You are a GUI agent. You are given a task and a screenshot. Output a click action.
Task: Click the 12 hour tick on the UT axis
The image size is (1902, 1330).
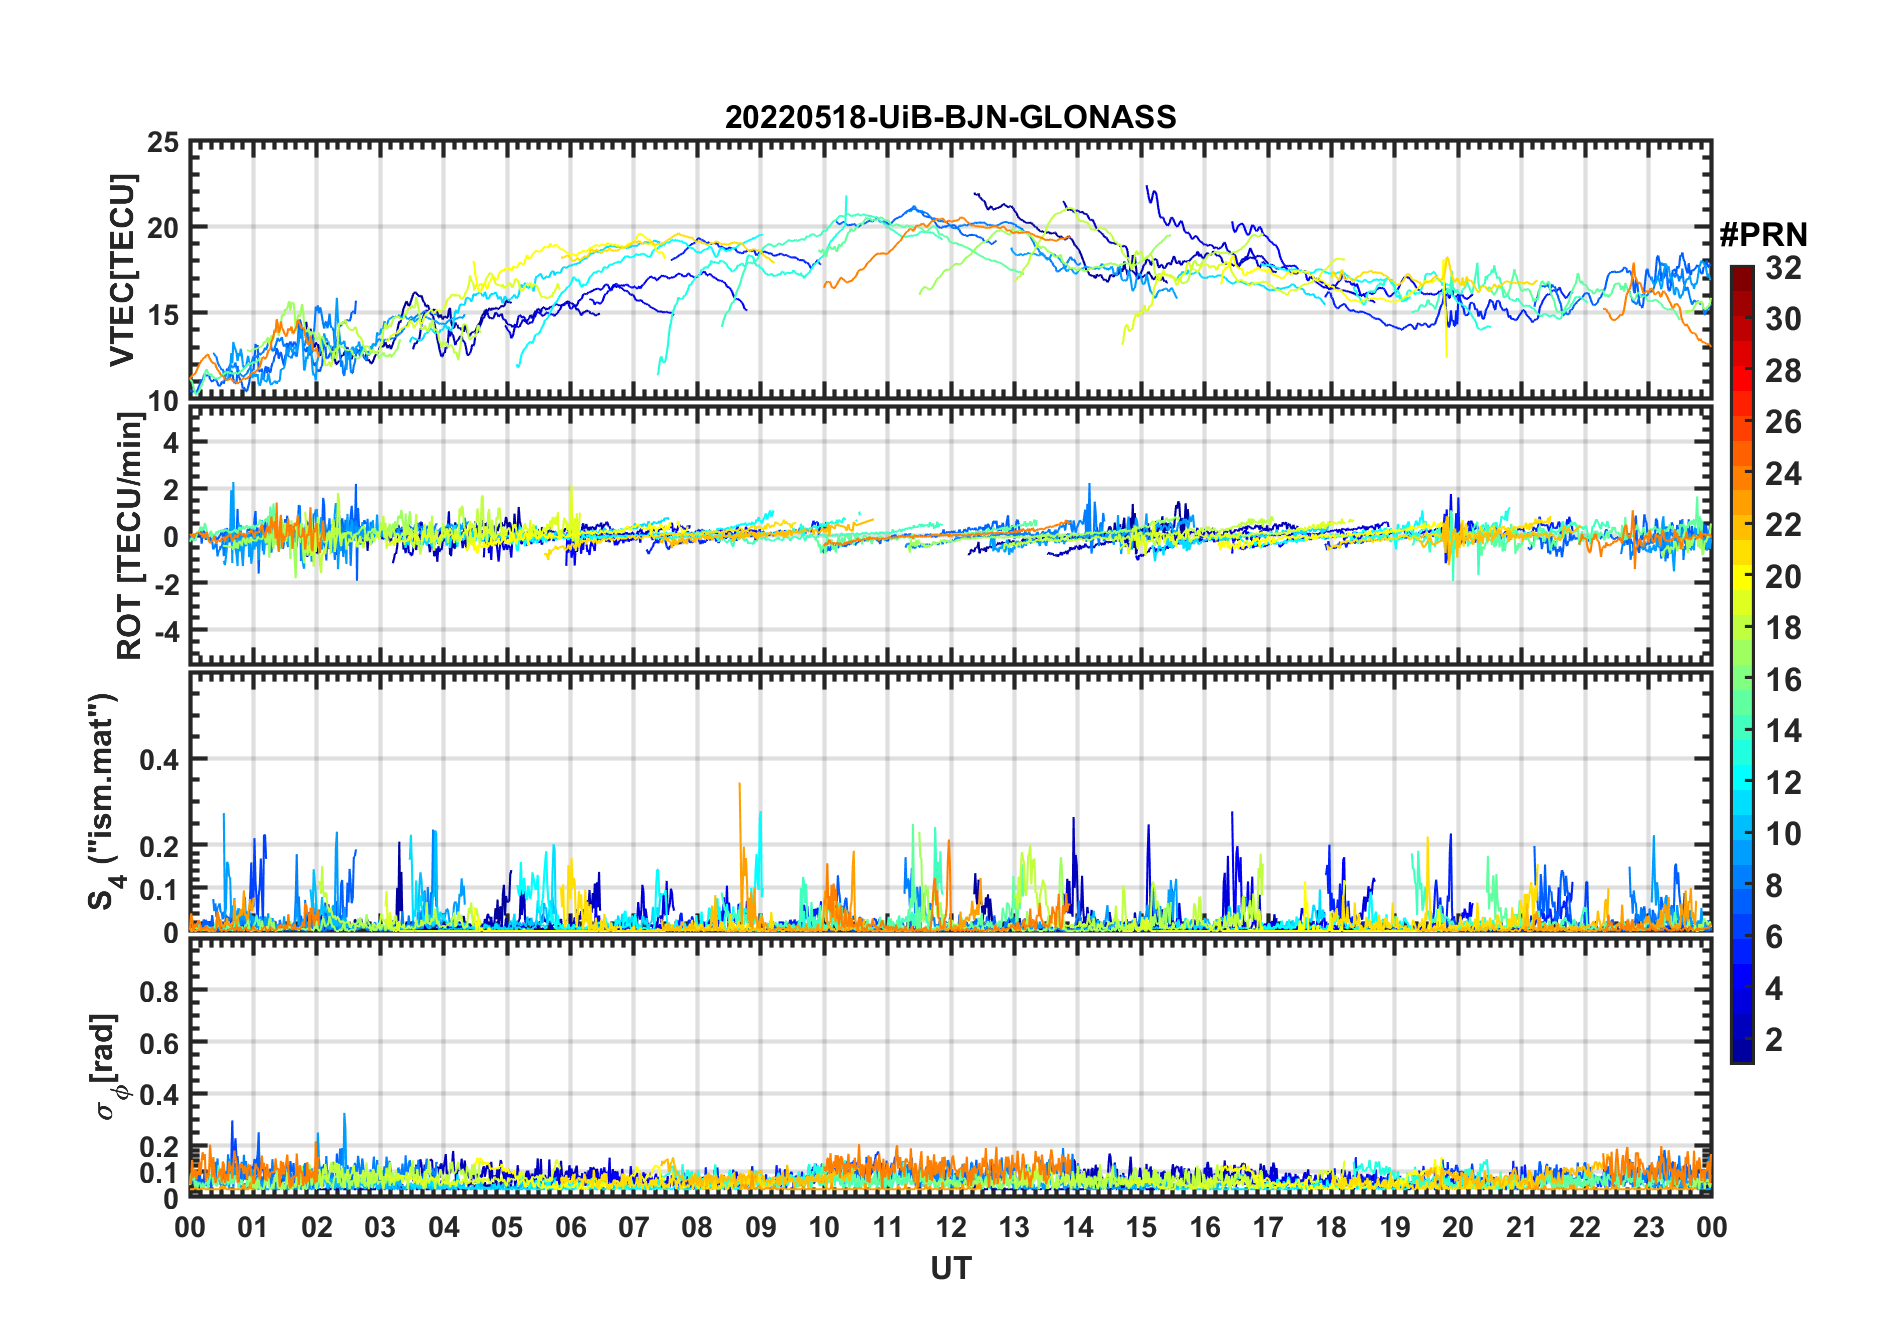[950, 1227]
